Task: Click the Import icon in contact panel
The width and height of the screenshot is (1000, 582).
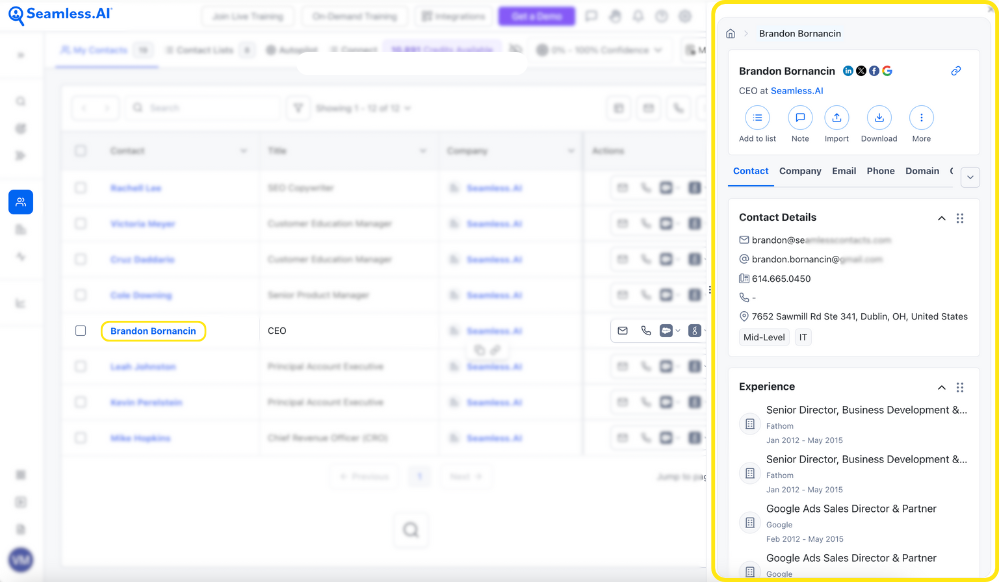Action: 836,118
